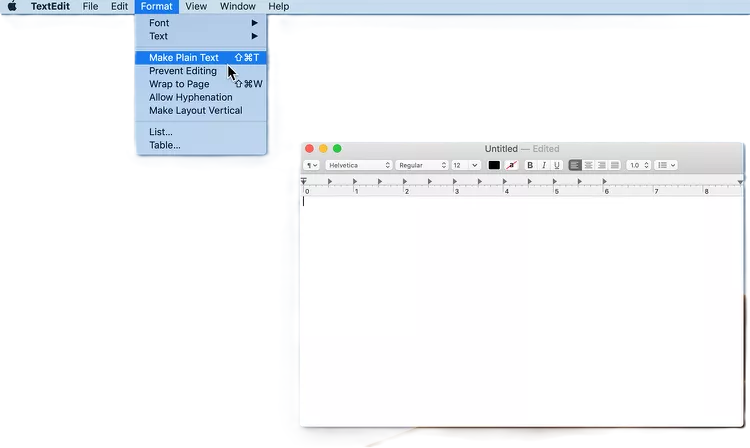Select Prevent Editing in Format menu
This screenshot has height=448, width=750.
point(201,71)
